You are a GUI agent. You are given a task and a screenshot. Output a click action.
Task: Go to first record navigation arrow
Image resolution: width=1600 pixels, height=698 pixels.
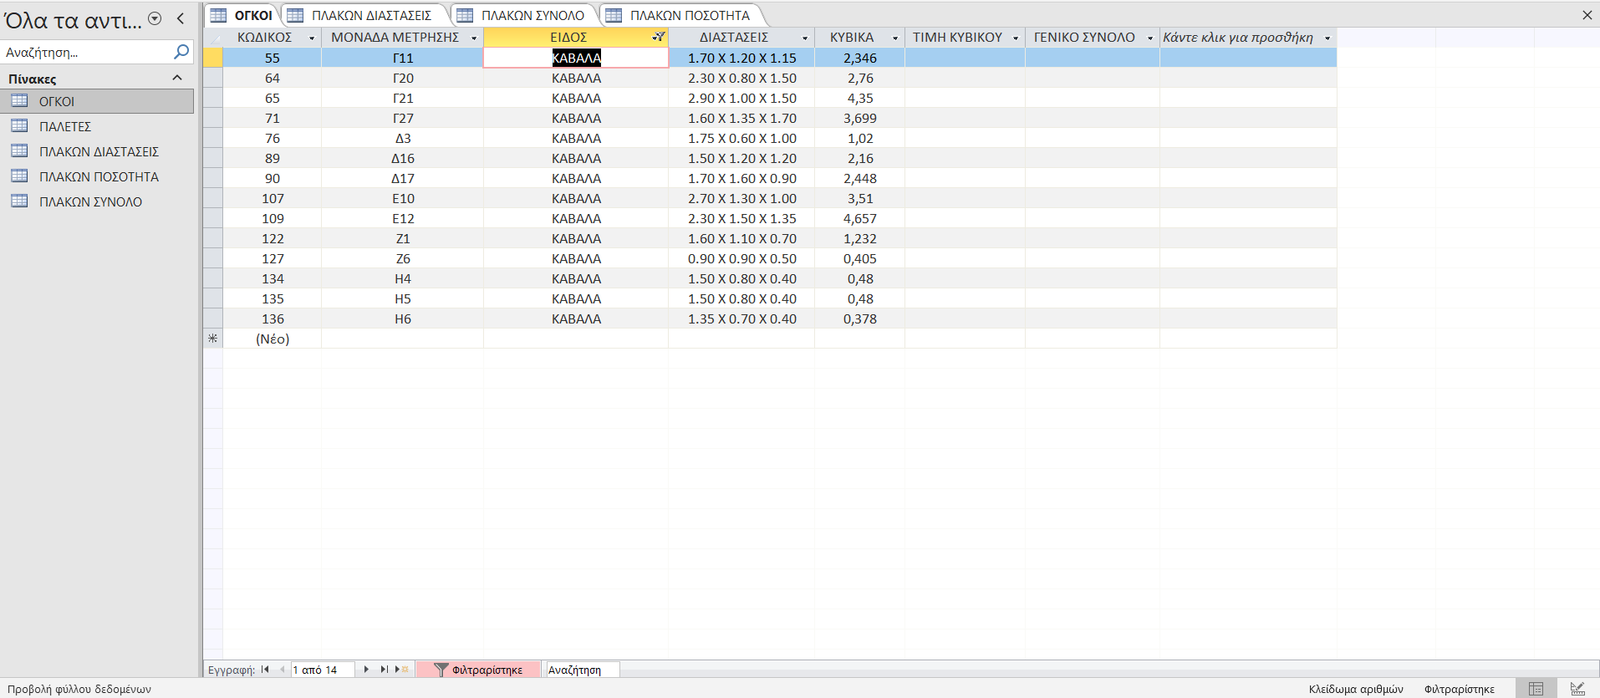click(265, 670)
